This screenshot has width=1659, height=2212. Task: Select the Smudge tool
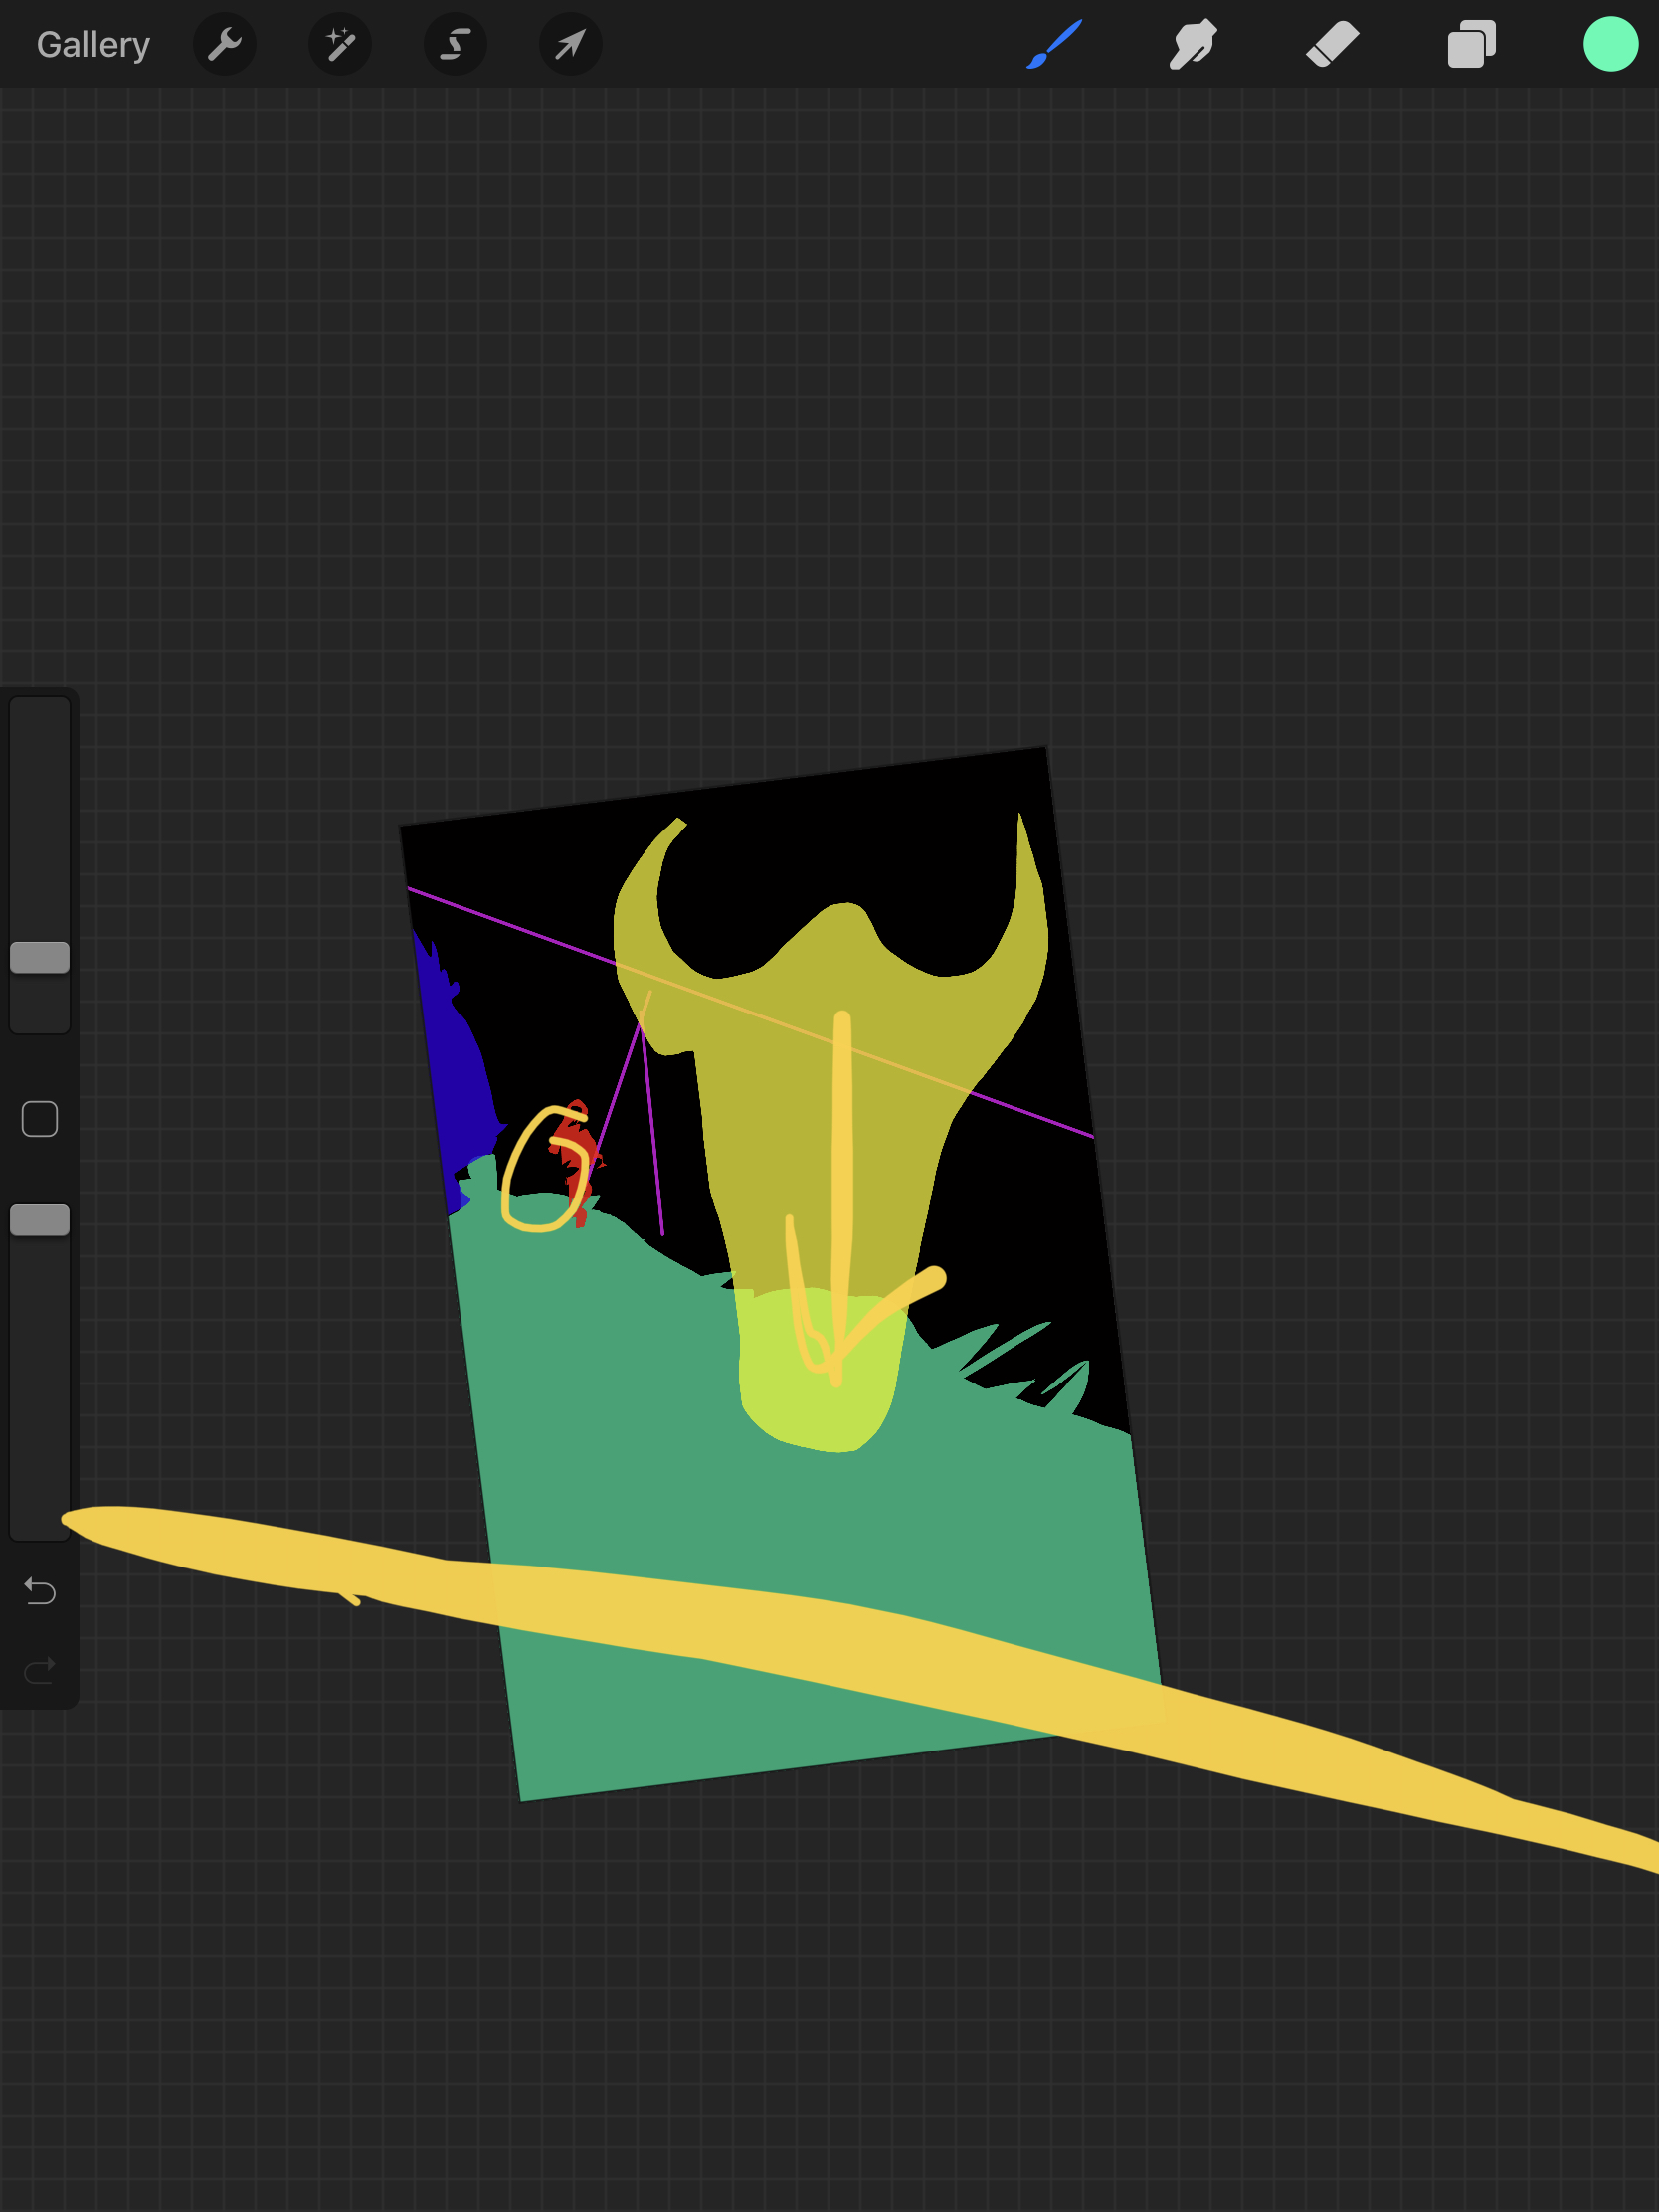coord(1193,44)
